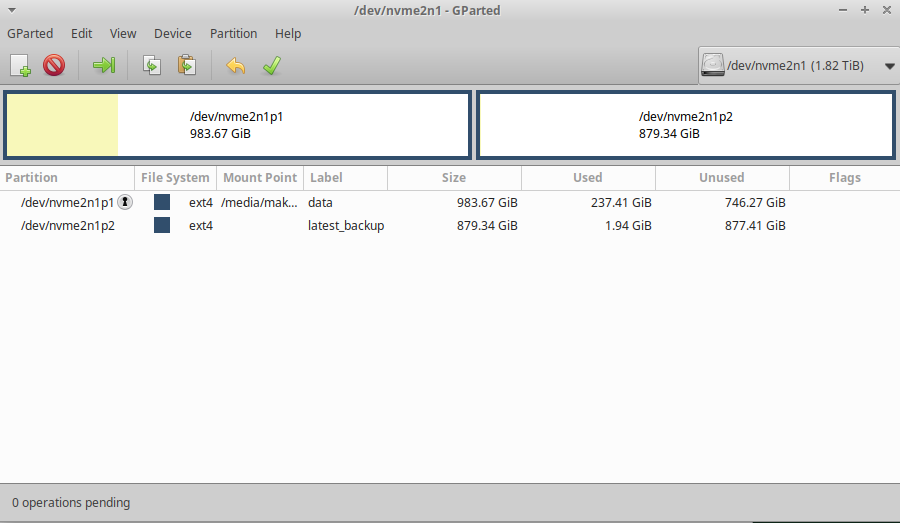The width and height of the screenshot is (900, 523).
Task: Select the /dev/nvme2n1p2 graphical partition block
Action: click(x=686, y=125)
